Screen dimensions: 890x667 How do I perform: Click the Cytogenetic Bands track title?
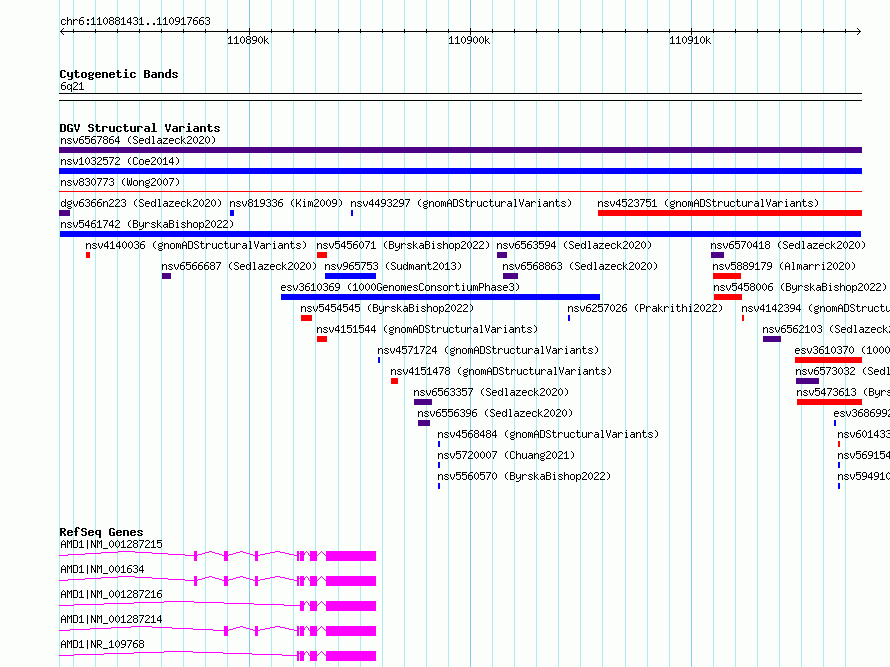[x=119, y=74]
